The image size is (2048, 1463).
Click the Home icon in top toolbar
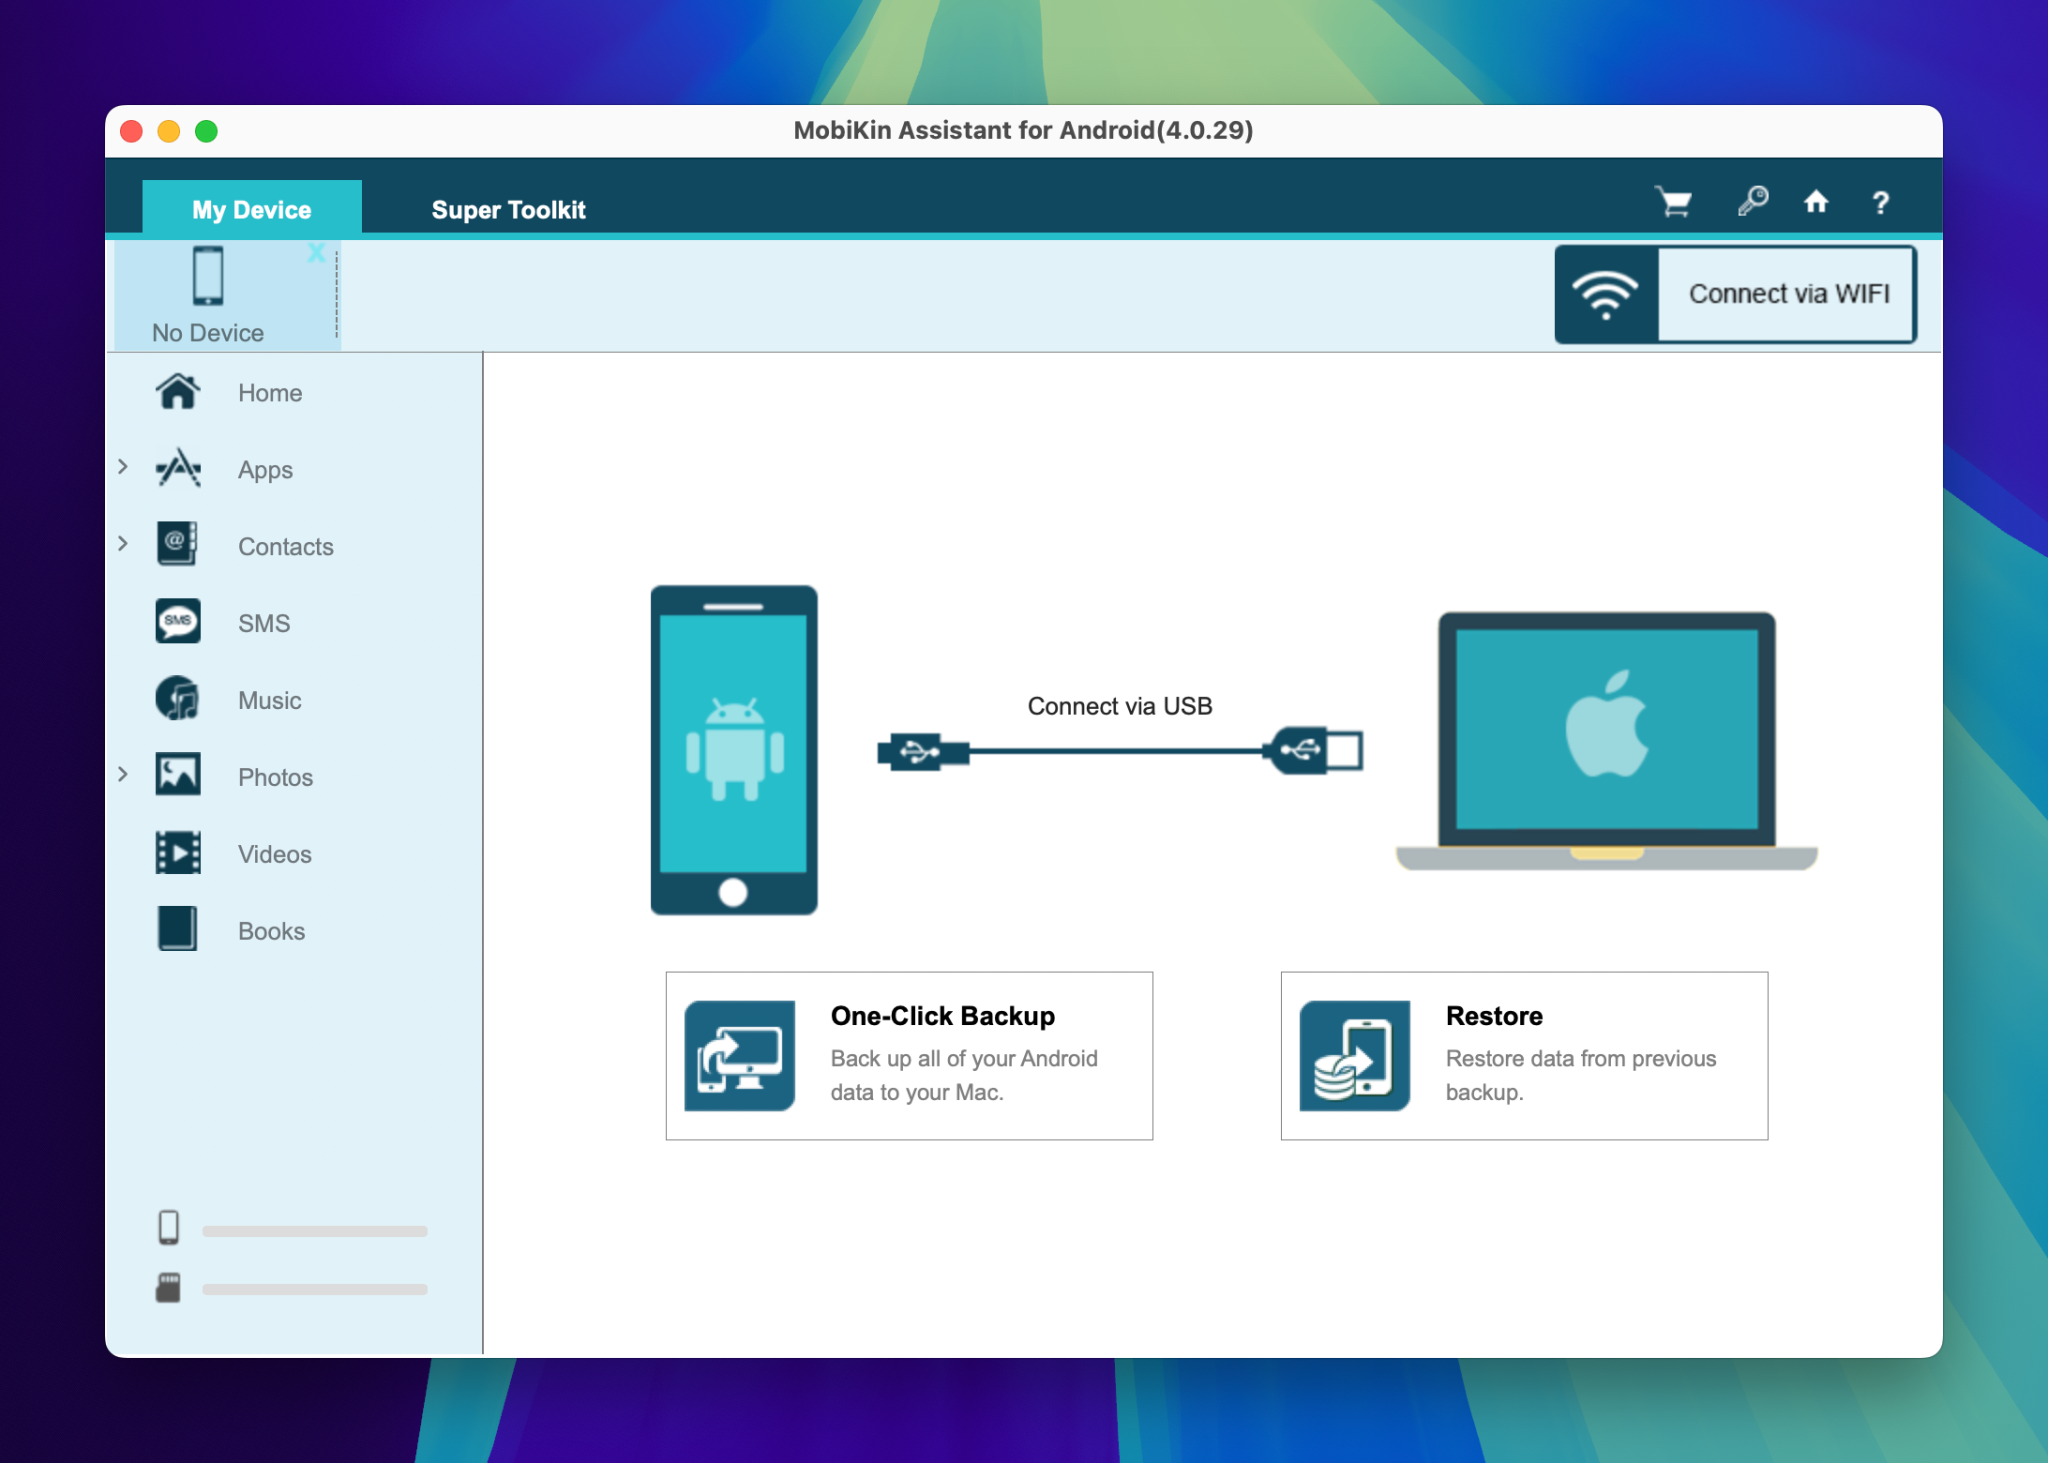tap(1817, 202)
